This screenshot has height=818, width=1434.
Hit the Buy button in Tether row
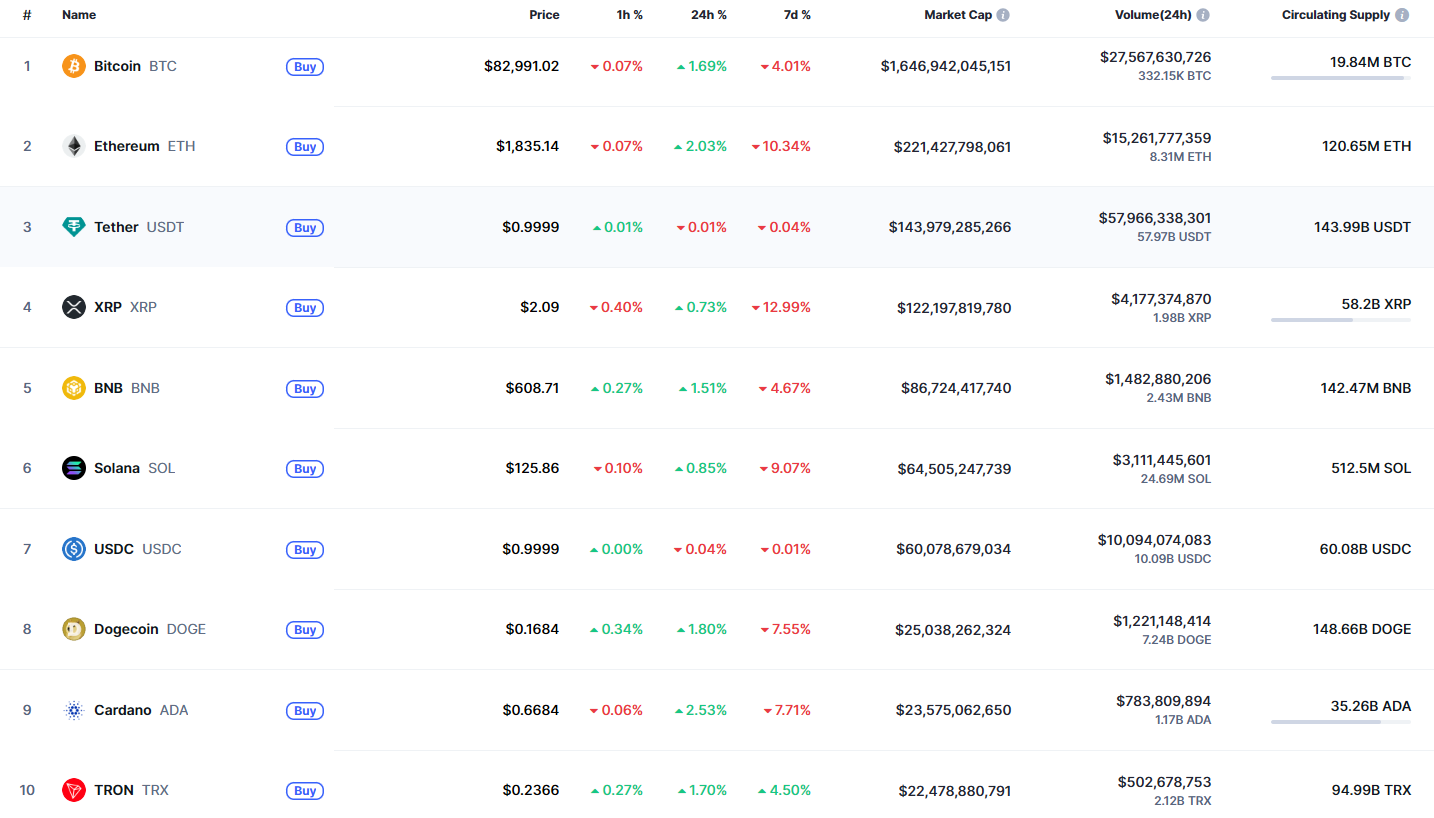tap(305, 228)
